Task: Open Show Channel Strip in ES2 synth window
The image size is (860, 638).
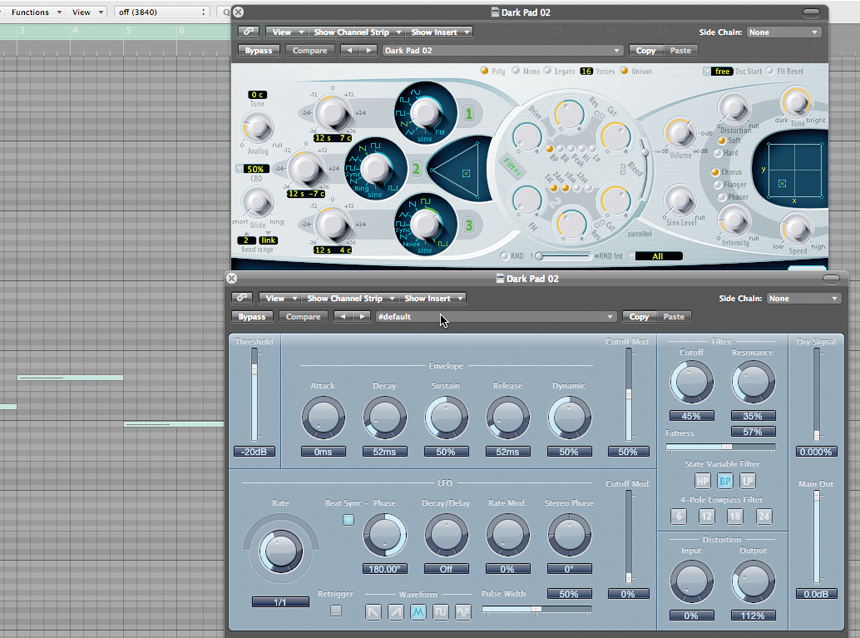Action: [356, 32]
